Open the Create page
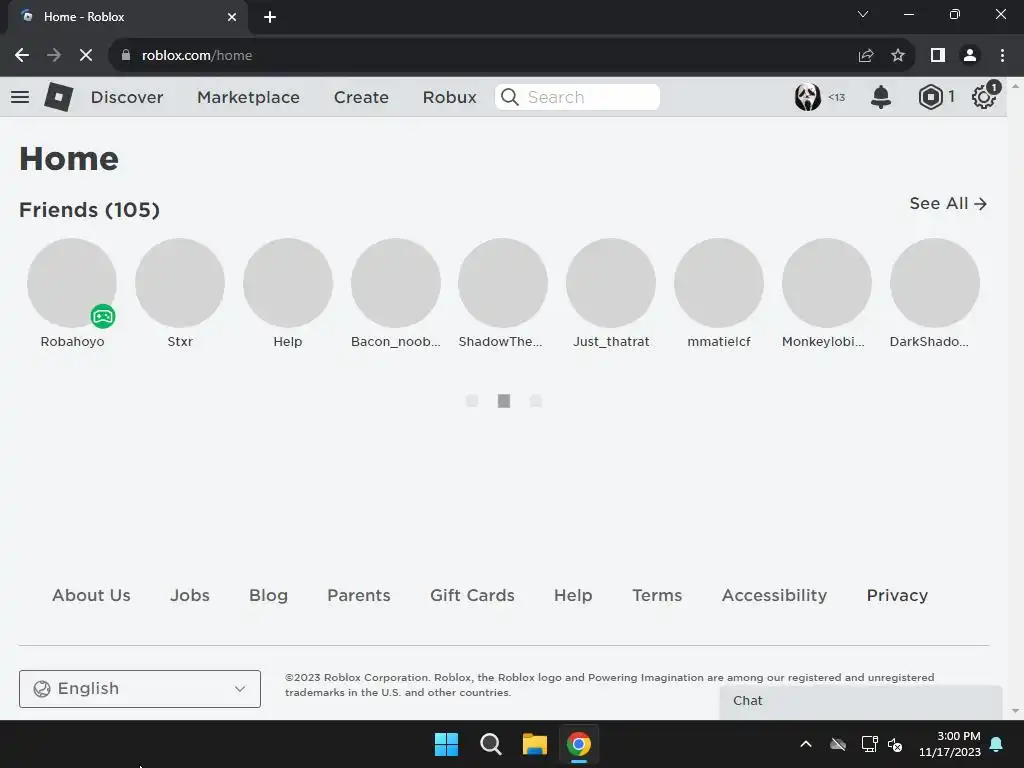This screenshot has width=1024, height=768. point(361,97)
